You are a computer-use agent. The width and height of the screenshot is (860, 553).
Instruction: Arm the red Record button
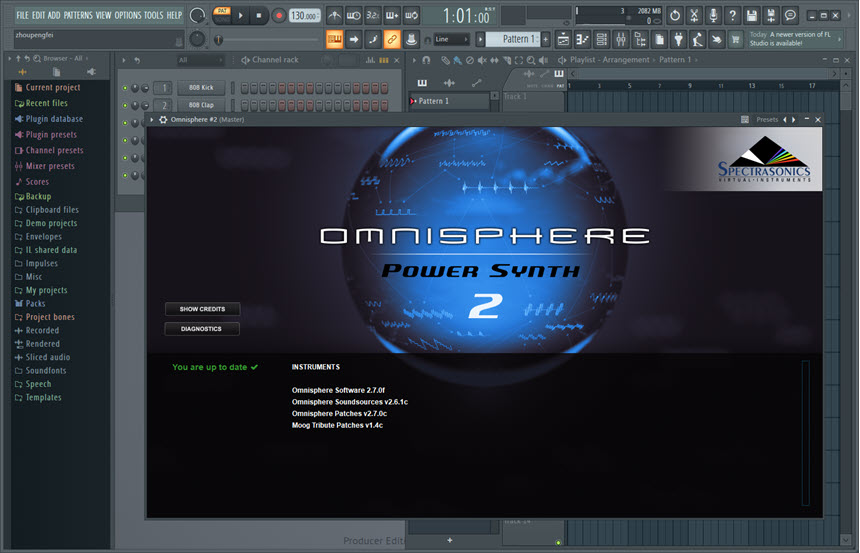pos(279,15)
